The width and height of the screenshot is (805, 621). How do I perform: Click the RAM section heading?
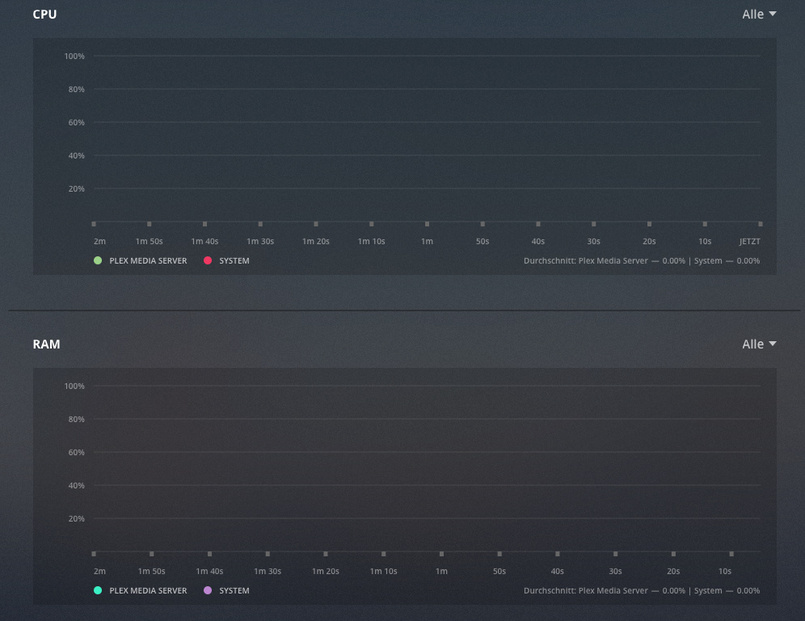pos(46,344)
